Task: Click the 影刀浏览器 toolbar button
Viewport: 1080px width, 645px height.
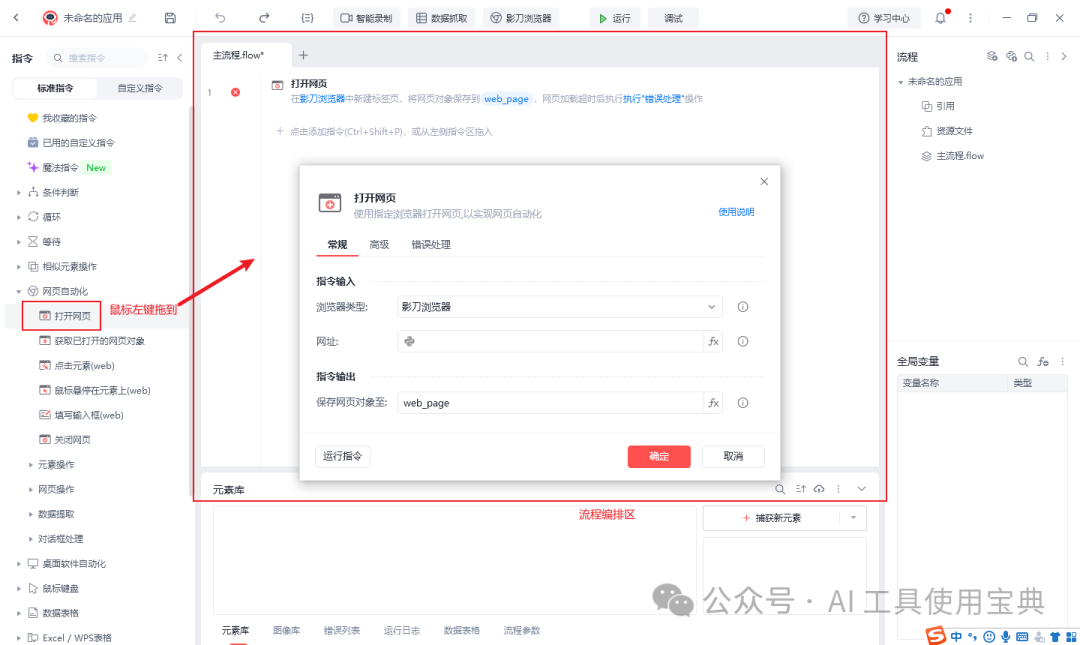Action: click(x=521, y=18)
